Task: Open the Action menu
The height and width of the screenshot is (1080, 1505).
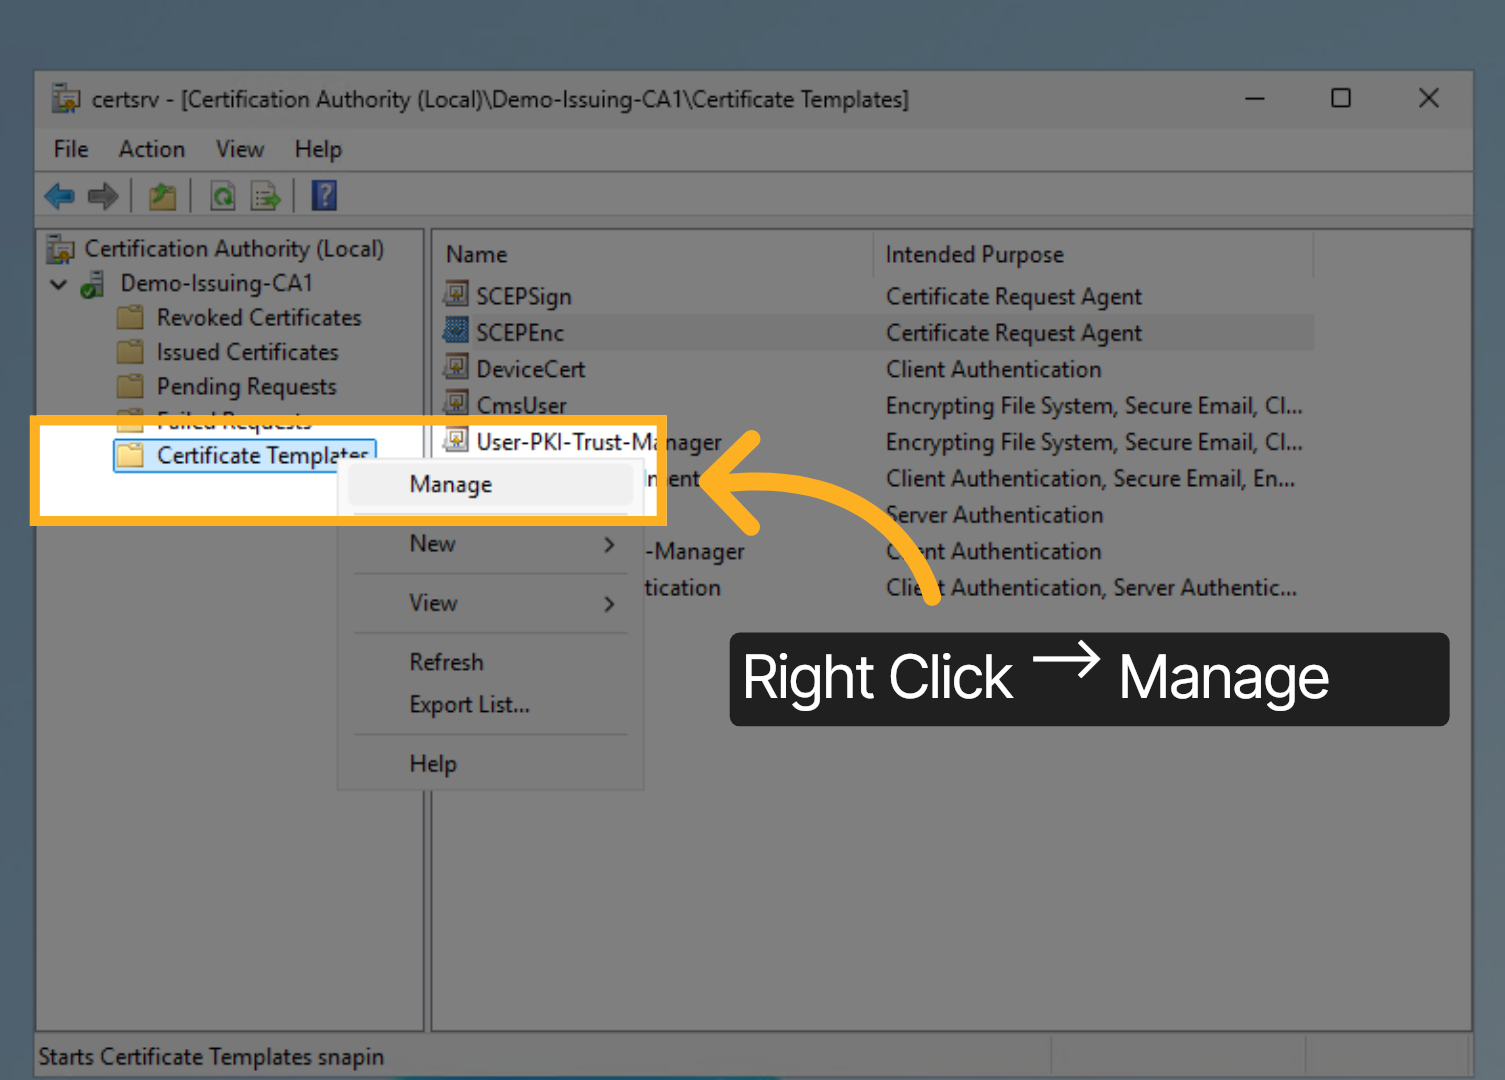Action: (x=151, y=148)
